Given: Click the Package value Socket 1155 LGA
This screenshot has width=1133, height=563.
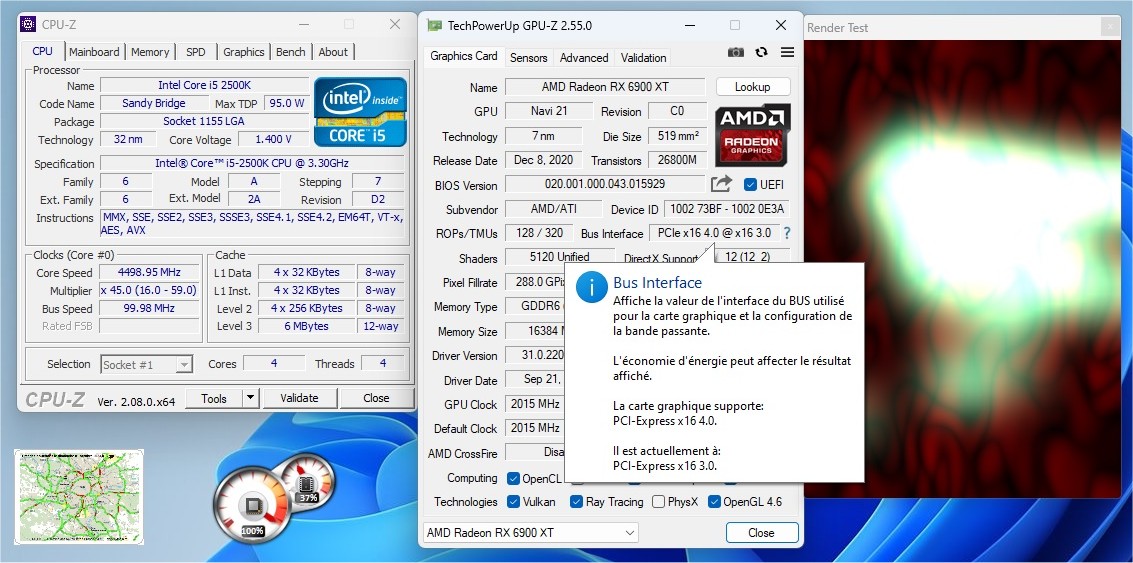Looking at the screenshot, I should [204, 121].
